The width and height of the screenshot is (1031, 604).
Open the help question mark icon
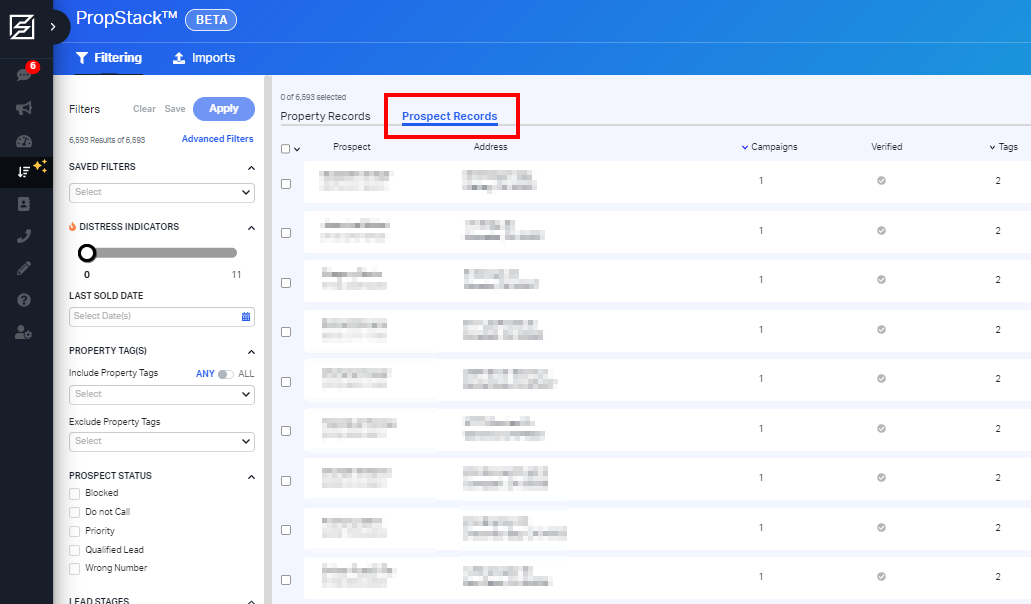(x=24, y=300)
